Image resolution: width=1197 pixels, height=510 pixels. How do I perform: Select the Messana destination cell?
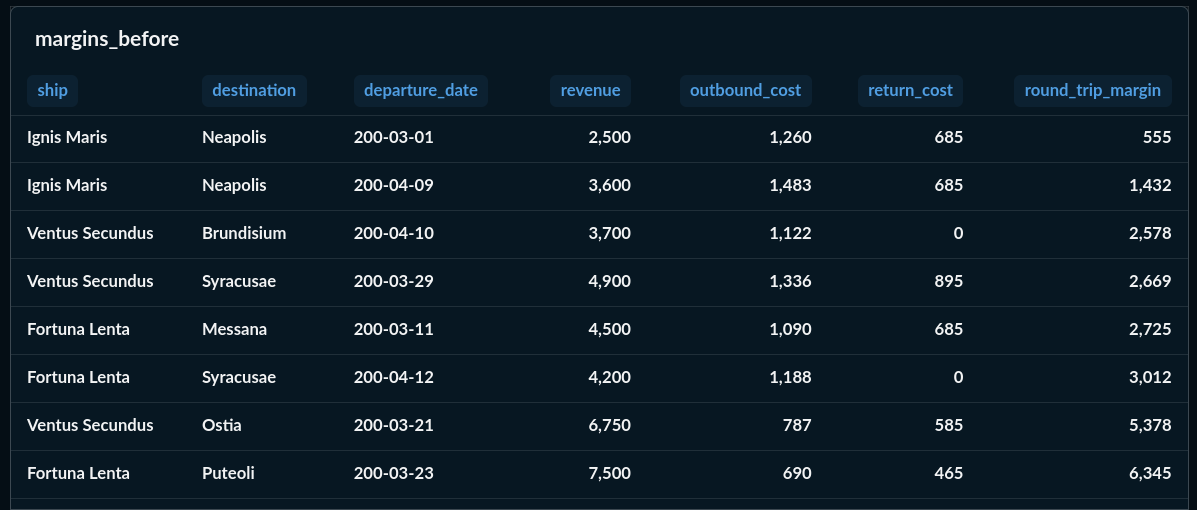coord(234,329)
